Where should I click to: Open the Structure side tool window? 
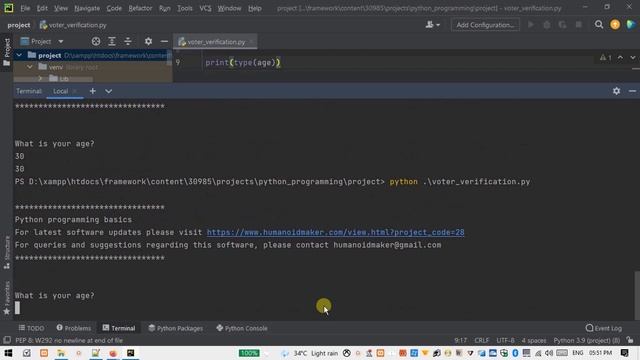click(7, 252)
